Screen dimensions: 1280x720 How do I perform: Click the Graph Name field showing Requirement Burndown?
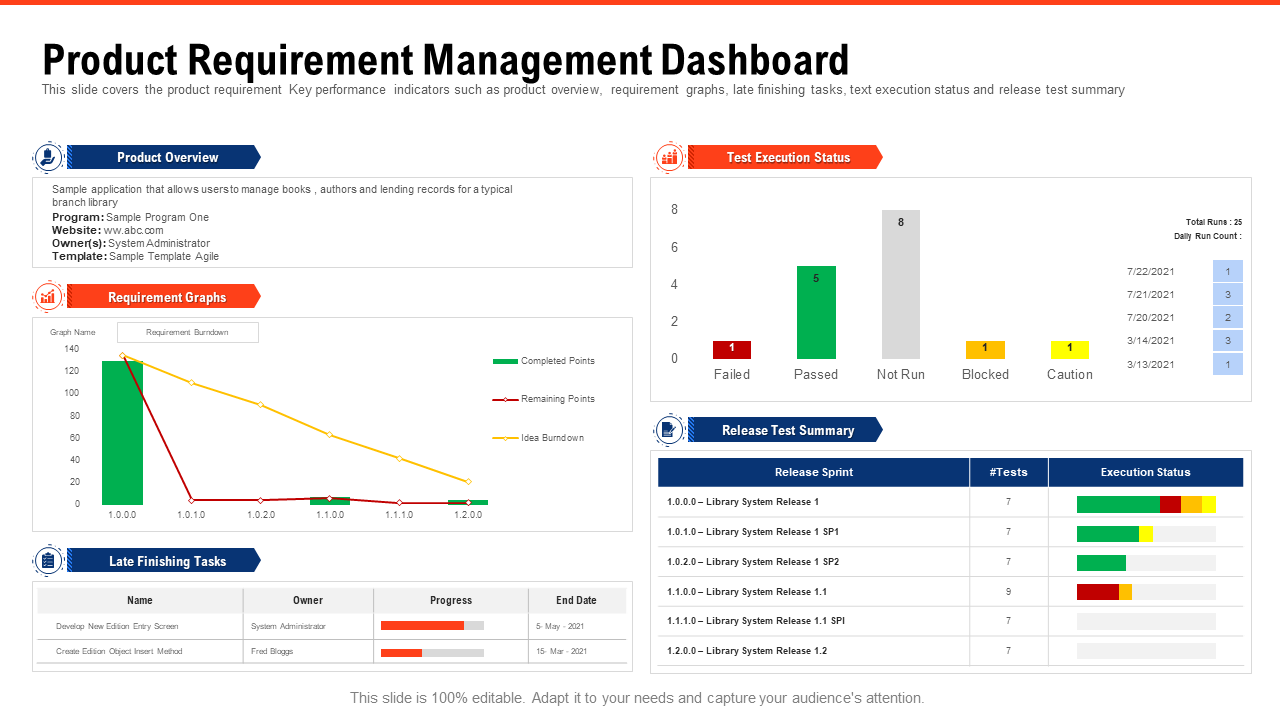[x=188, y=332]
